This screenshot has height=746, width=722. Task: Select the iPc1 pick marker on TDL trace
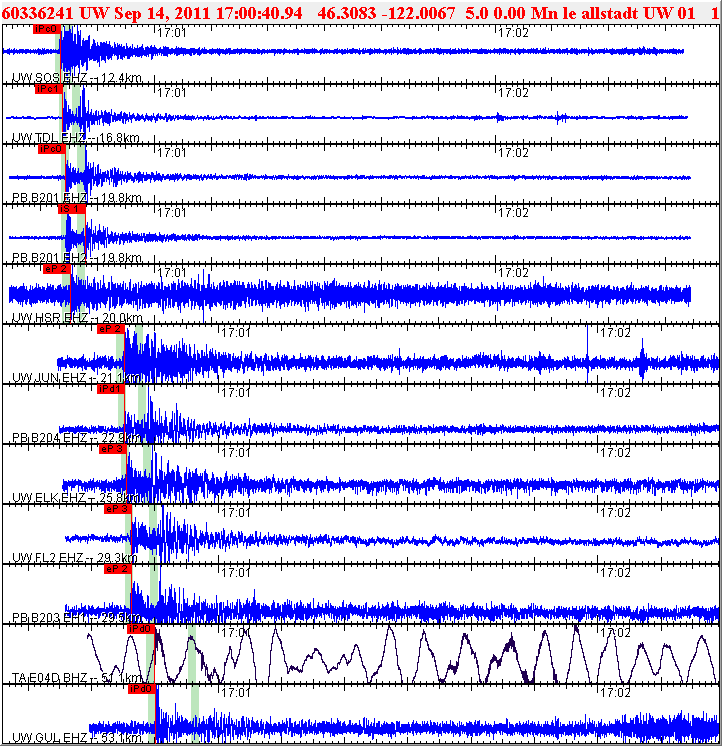tap(49, 89)
